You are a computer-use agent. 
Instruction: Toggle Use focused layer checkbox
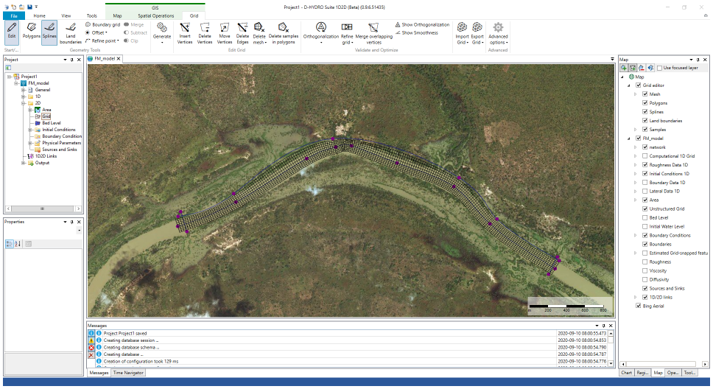pos(659,68)
